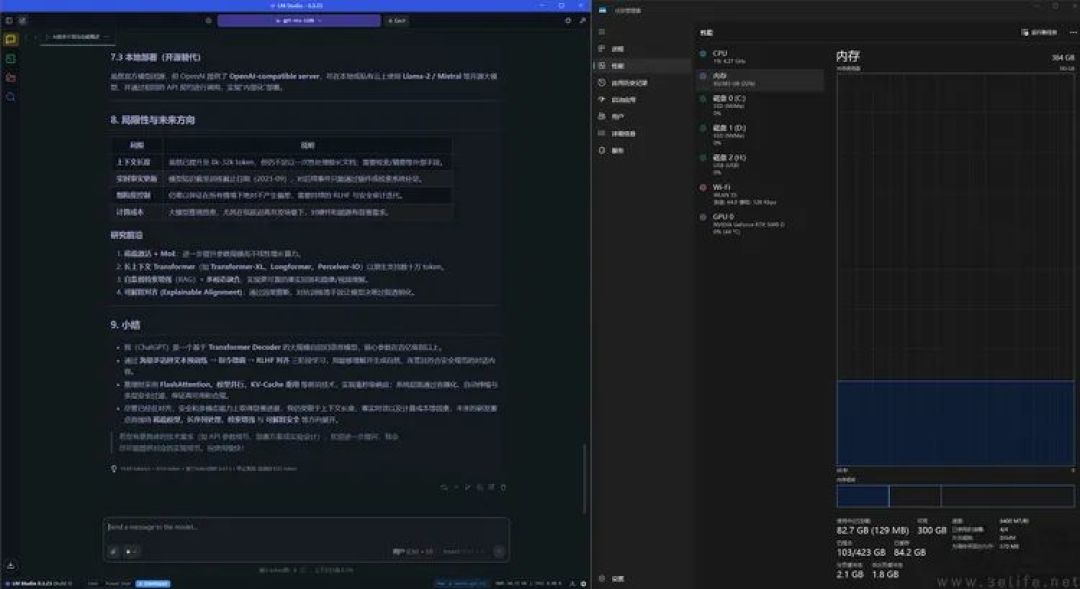Select the open chat tab in LM Studio

click(x=76, y=37)
